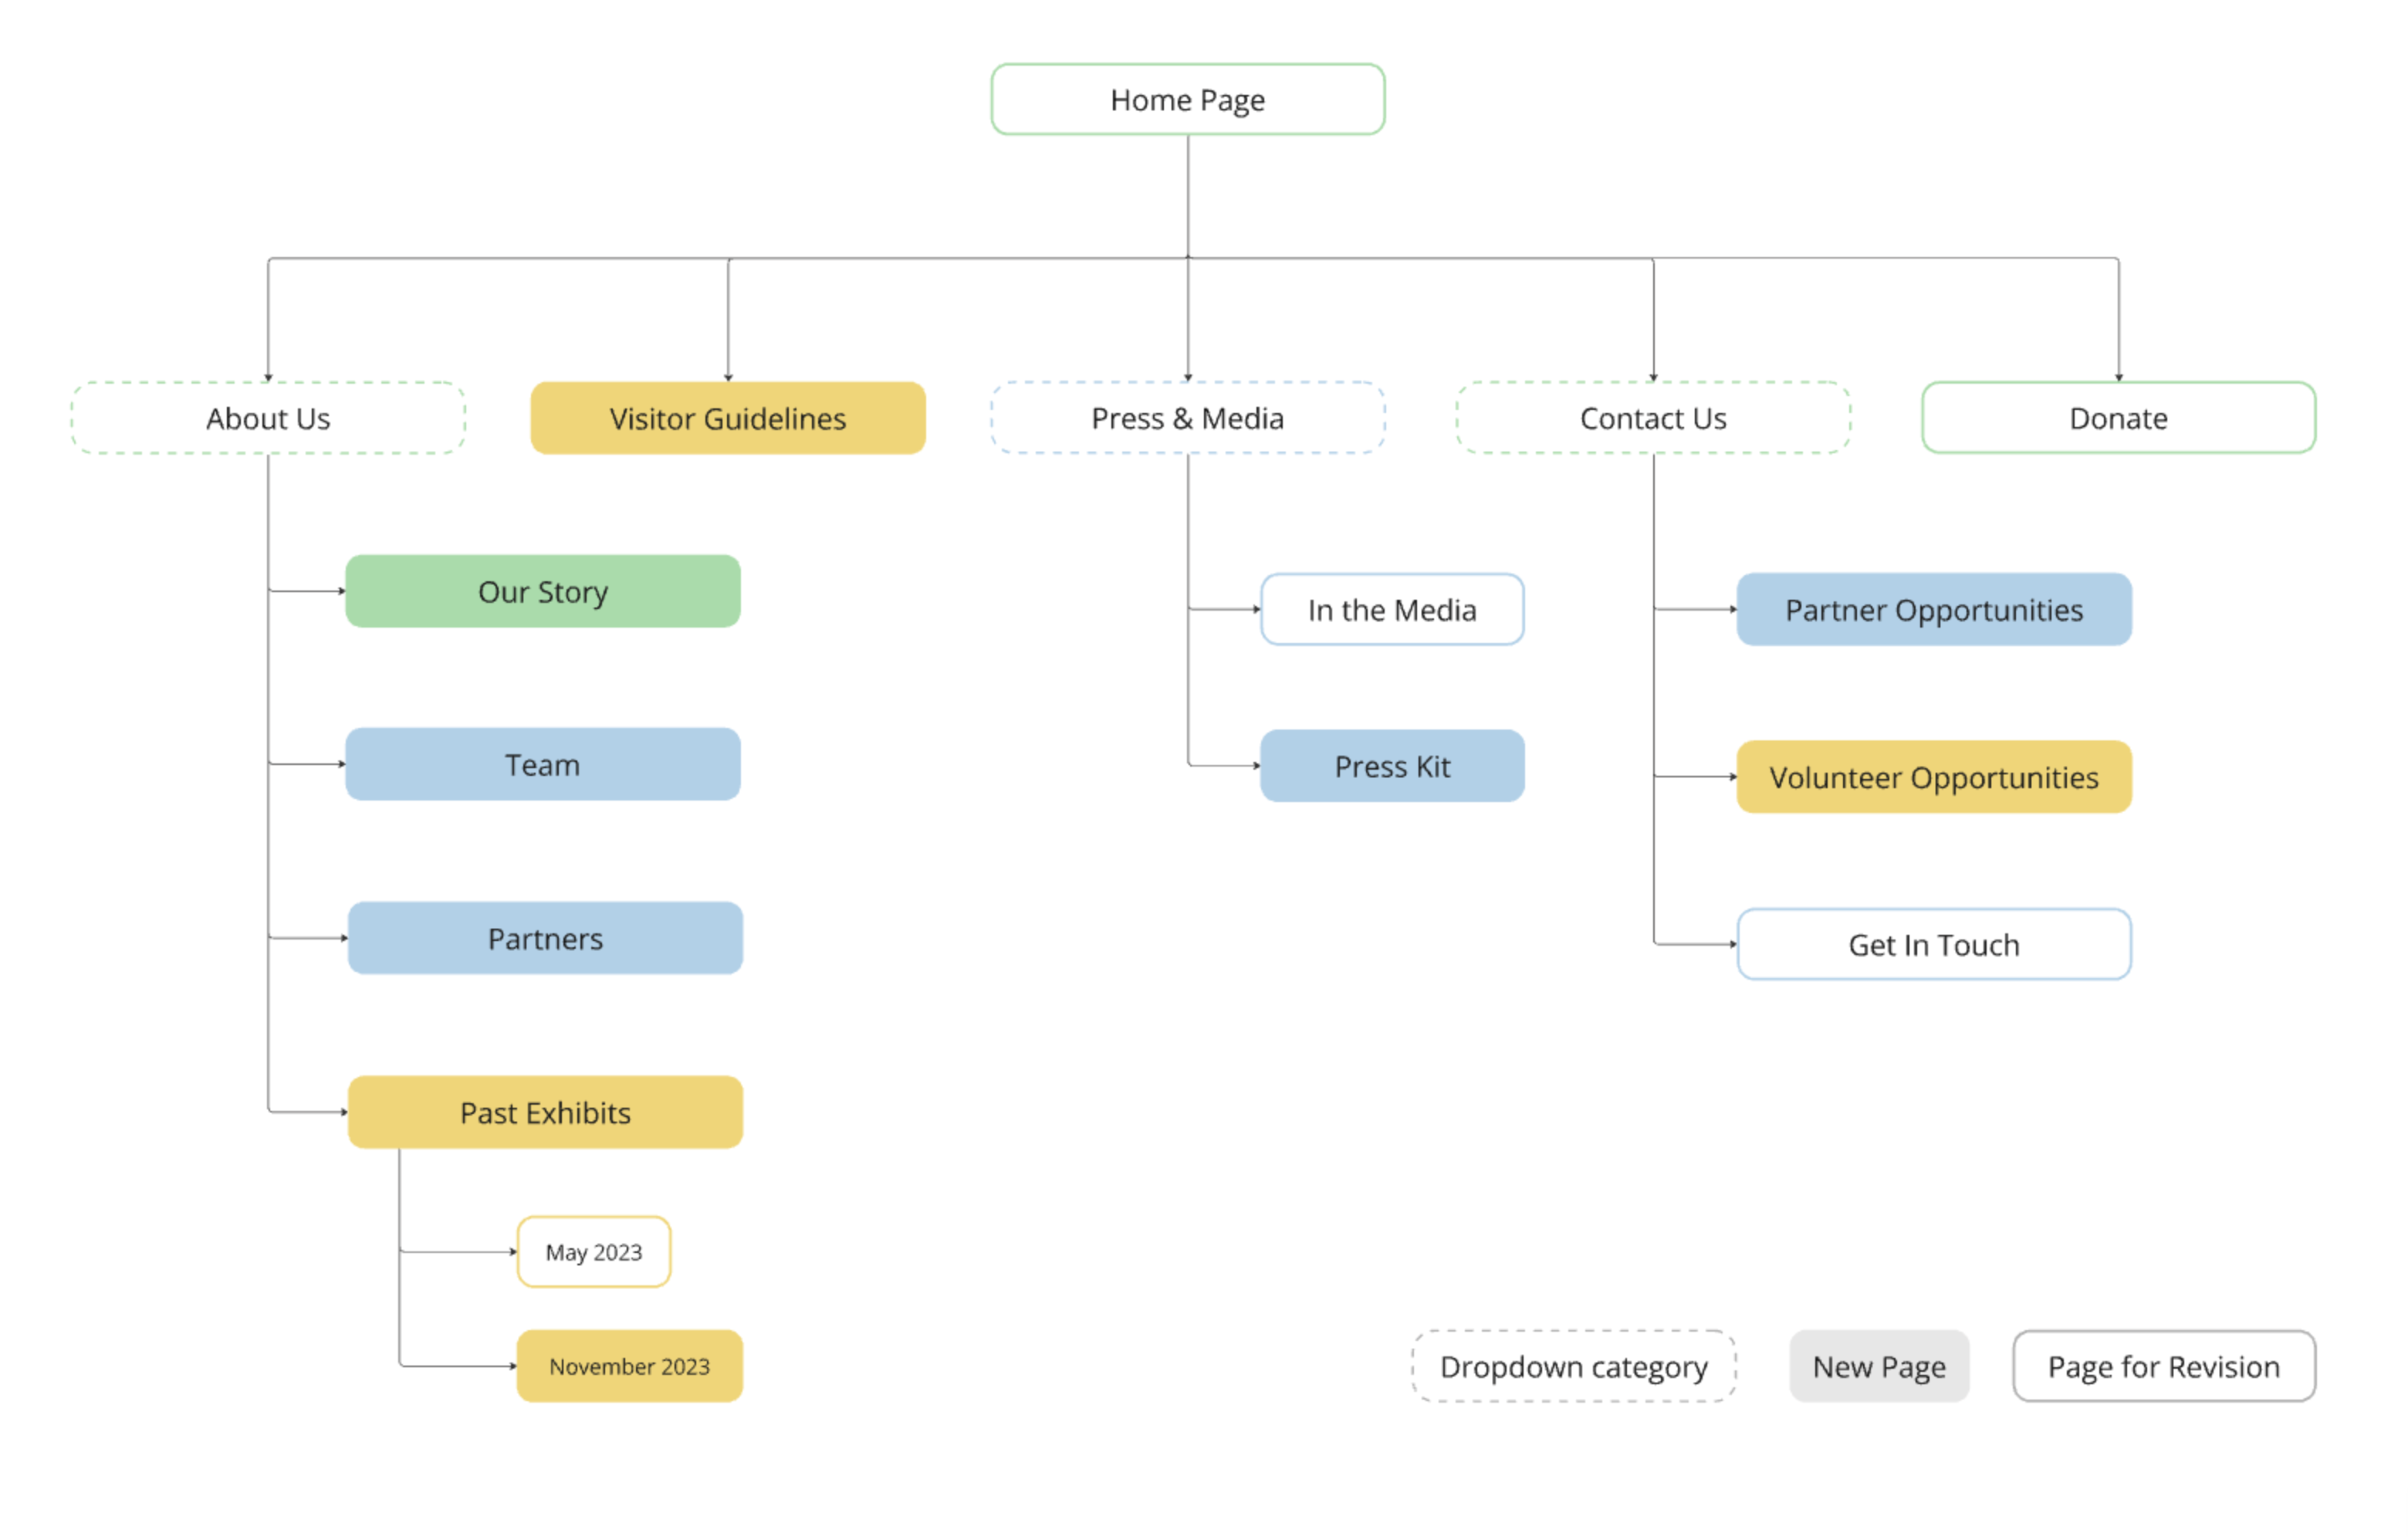Screen dimensions: 2408x1537
Task: Click the green Our Story box
Action: click(x=542, y=591)
